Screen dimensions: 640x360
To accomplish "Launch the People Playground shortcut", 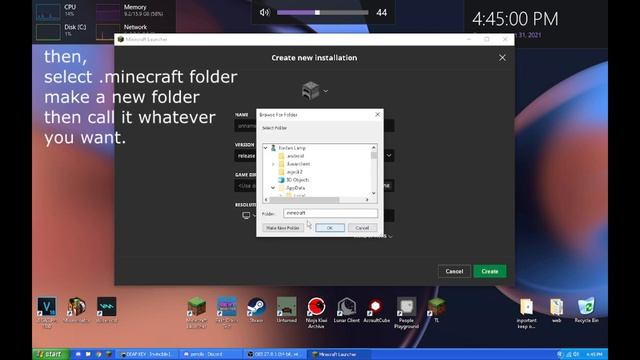I will (407, 312).
